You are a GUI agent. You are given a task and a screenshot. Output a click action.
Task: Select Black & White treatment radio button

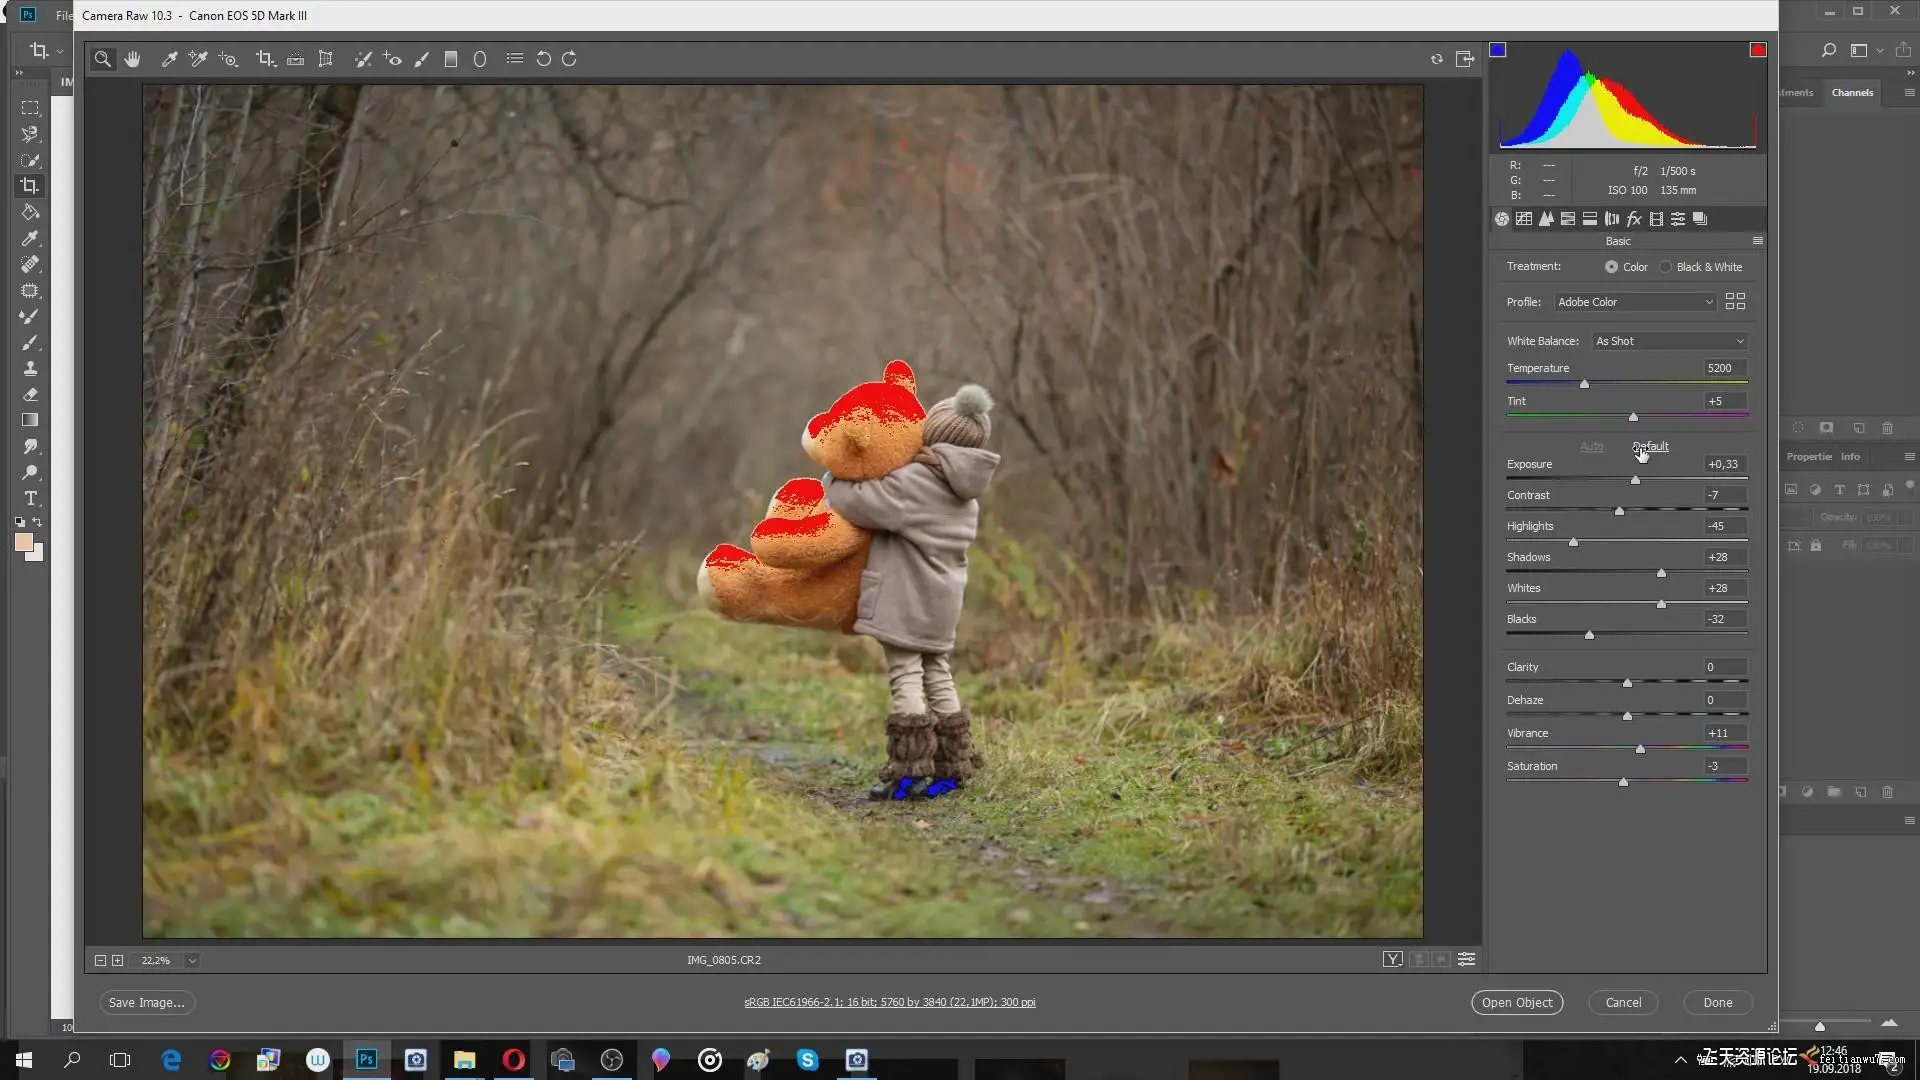[x=1666, y=267]
